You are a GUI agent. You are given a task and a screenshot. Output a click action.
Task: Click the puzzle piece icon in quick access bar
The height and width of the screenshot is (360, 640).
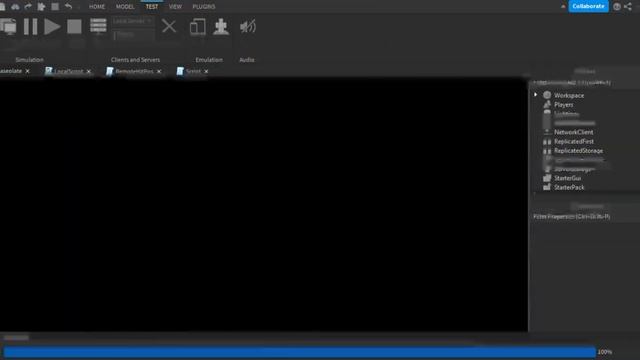[41, 6]
